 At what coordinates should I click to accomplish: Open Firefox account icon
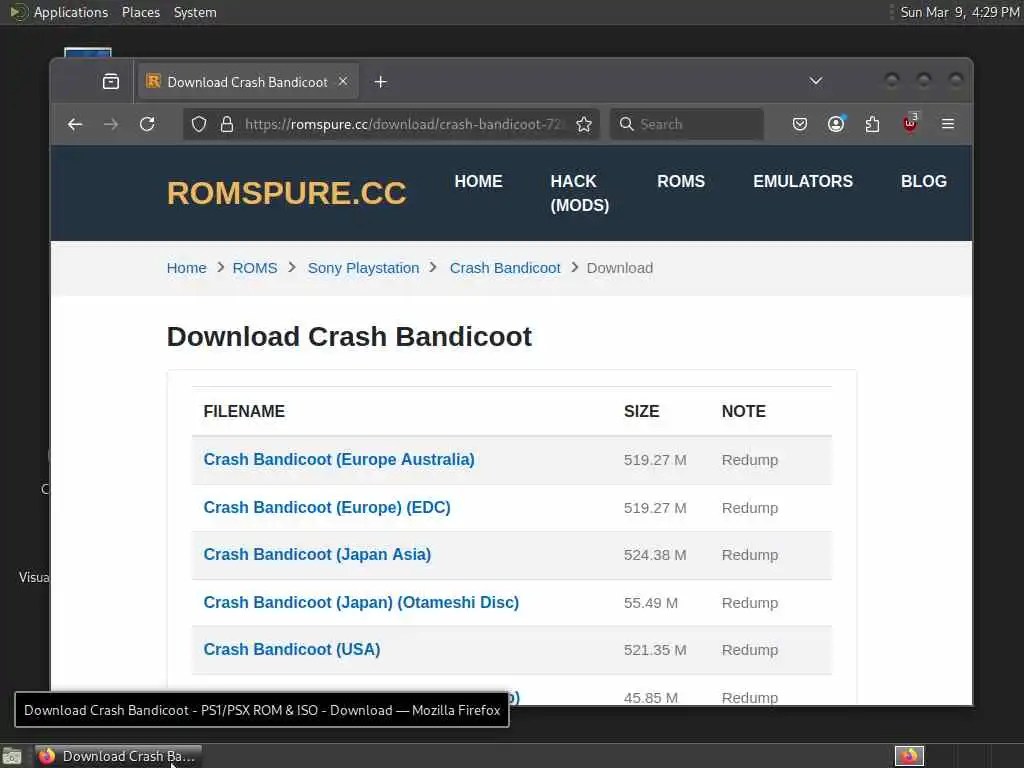pos(836,124)
